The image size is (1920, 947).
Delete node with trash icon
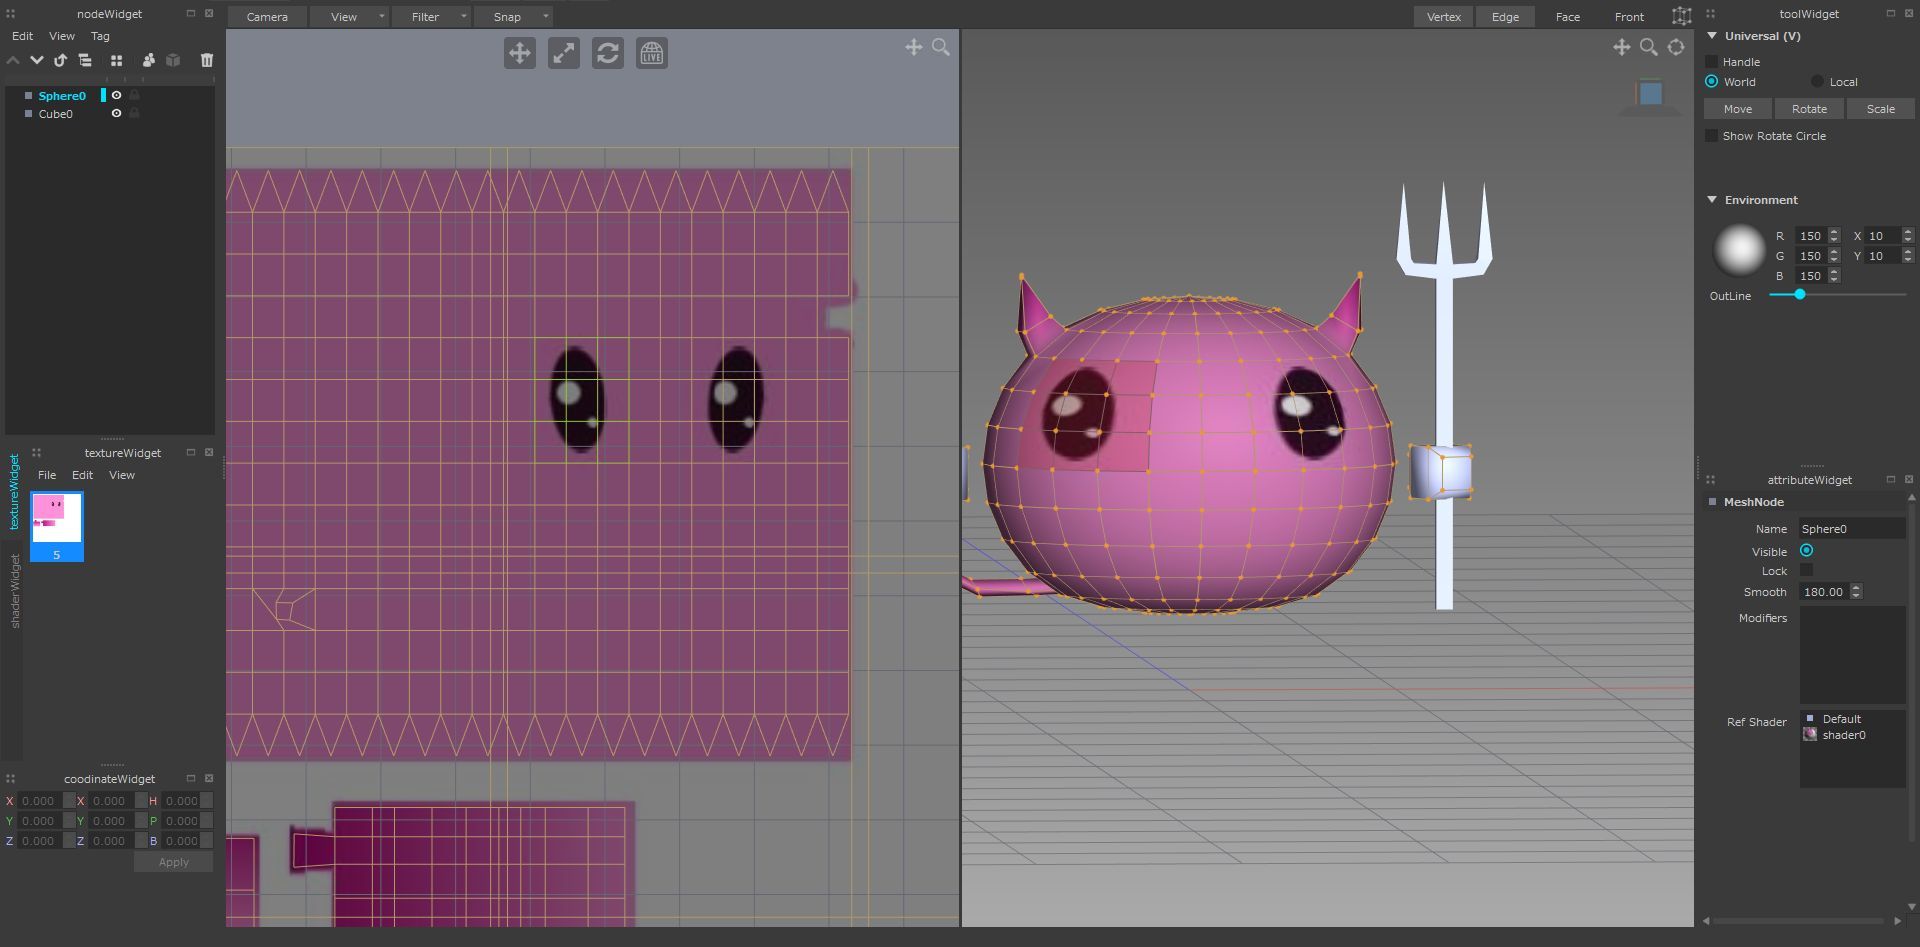207,60
